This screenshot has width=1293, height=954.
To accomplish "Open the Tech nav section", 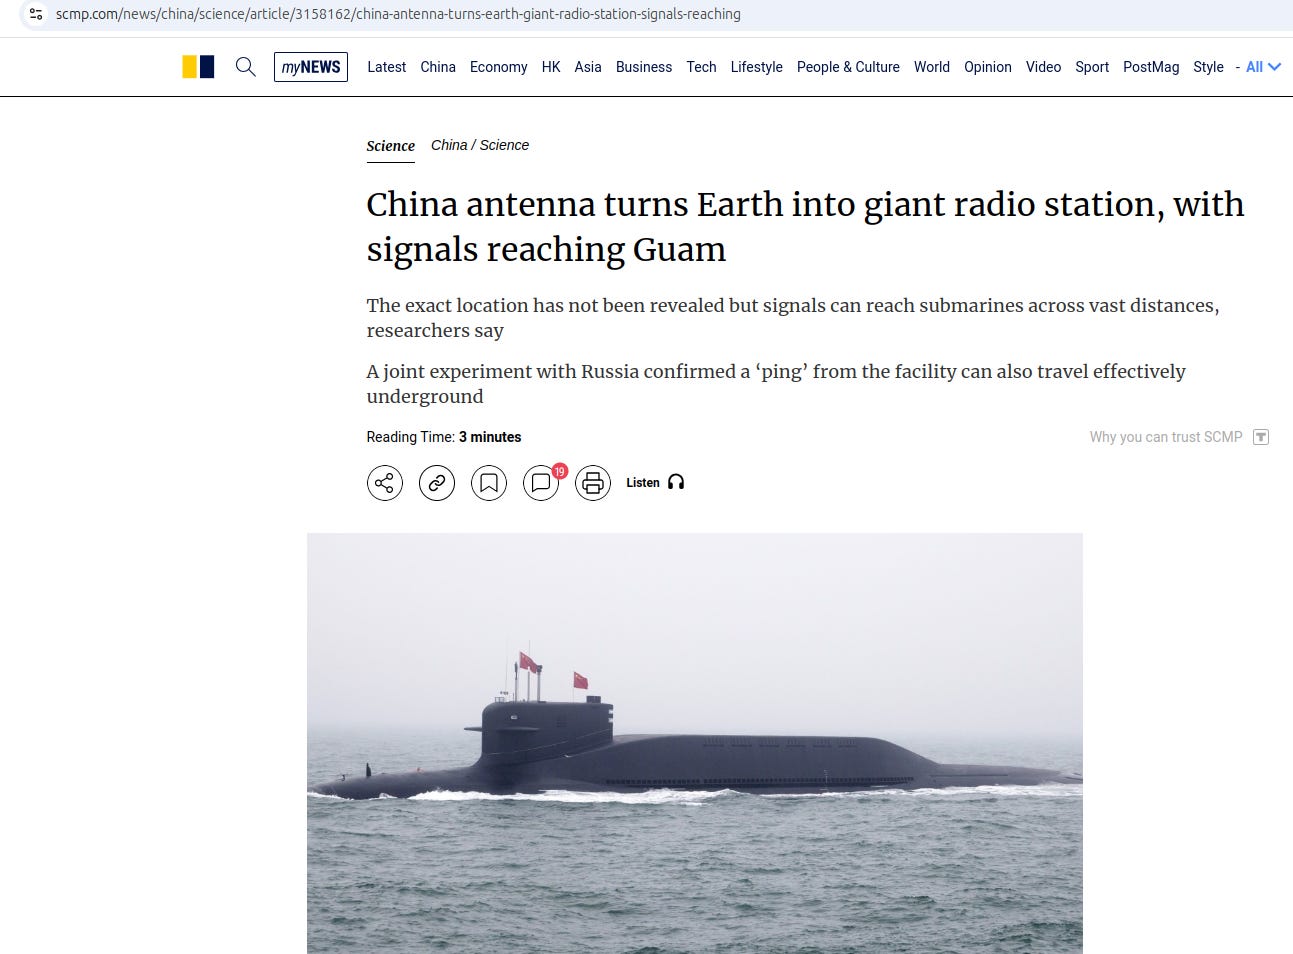I will tap(701, 67).
